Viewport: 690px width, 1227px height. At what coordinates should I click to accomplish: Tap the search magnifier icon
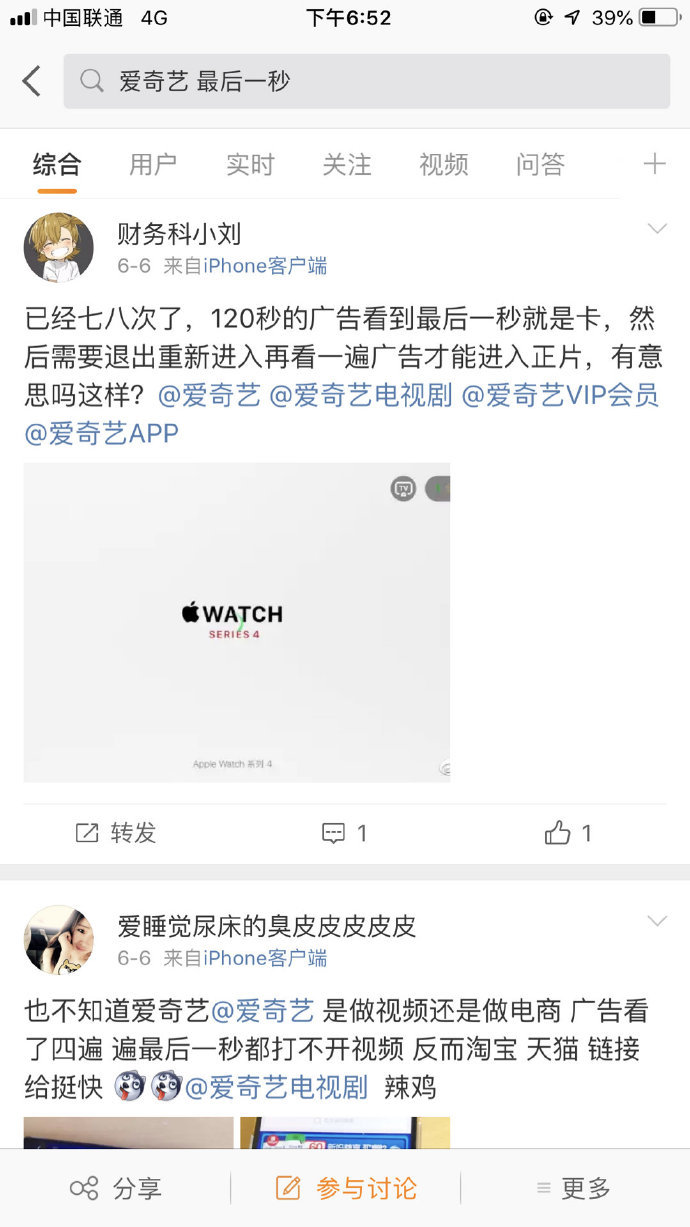92,81
